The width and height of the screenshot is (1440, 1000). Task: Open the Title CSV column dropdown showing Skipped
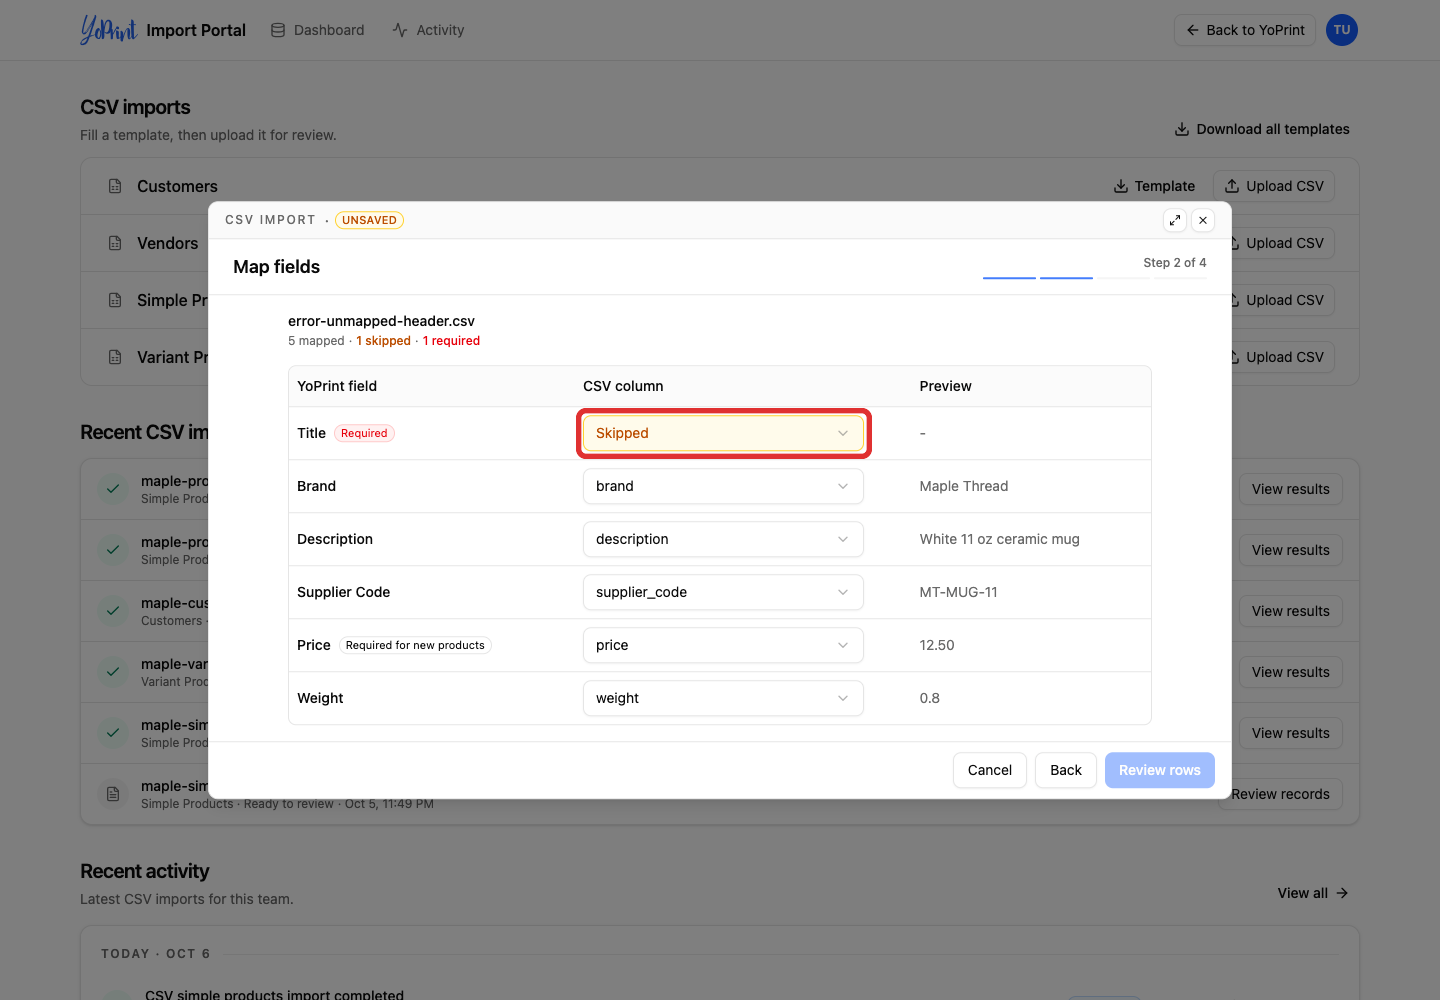[723, 433]
